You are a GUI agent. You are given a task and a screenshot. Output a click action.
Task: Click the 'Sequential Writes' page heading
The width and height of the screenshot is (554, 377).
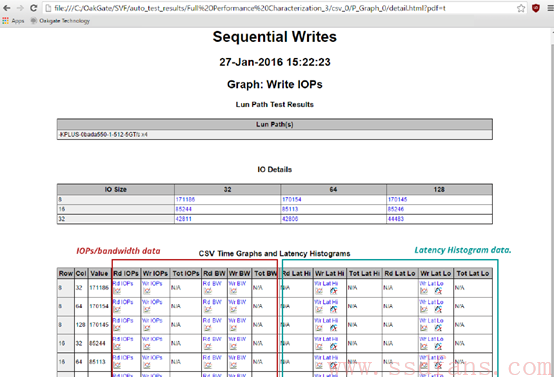[275, 37]
